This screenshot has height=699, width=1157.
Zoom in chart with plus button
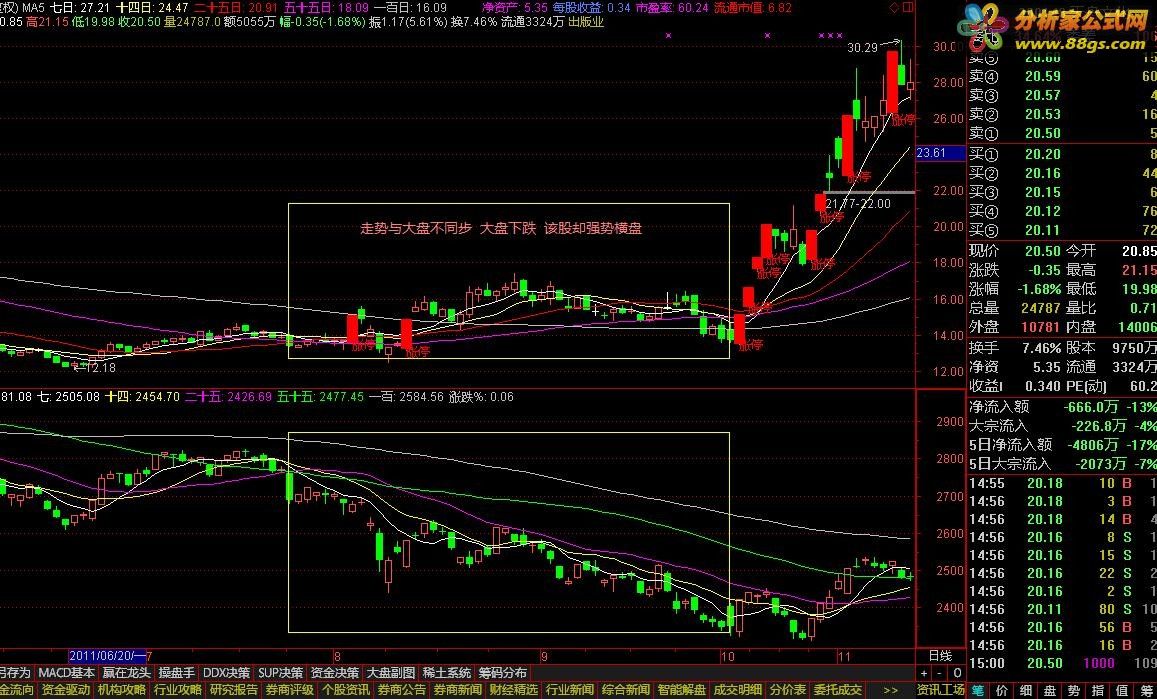[924, 673]
